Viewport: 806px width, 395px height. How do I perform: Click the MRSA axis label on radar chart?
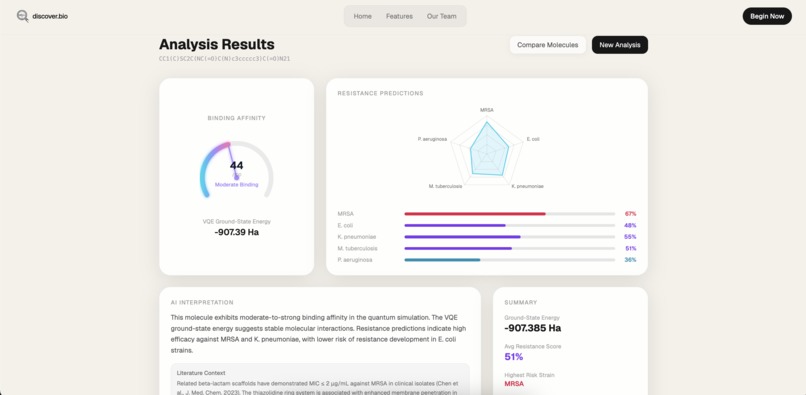(x=487, y=110)
